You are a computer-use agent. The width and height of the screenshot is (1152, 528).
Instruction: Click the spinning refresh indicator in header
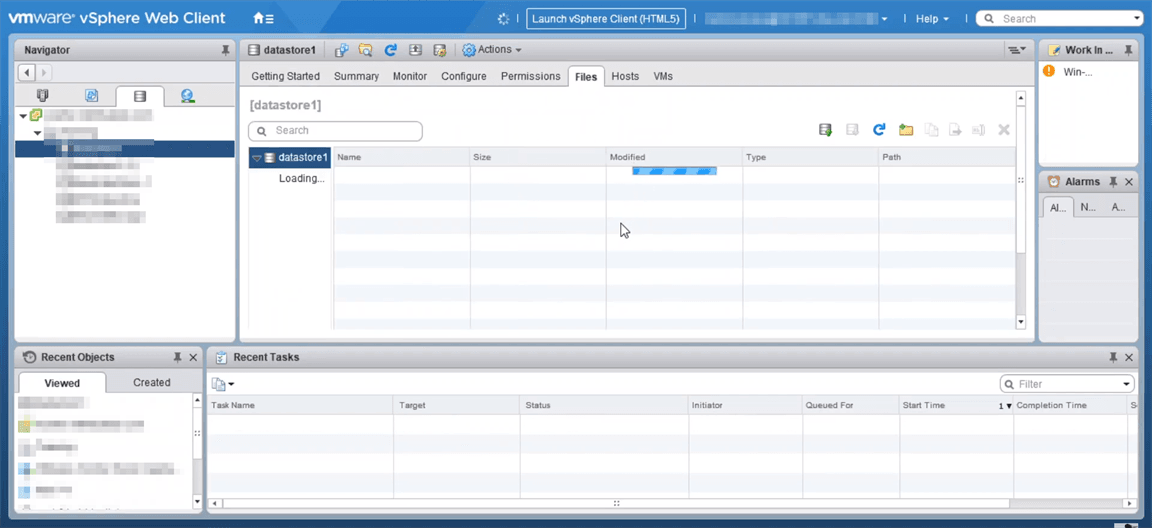tap(503, 18)
